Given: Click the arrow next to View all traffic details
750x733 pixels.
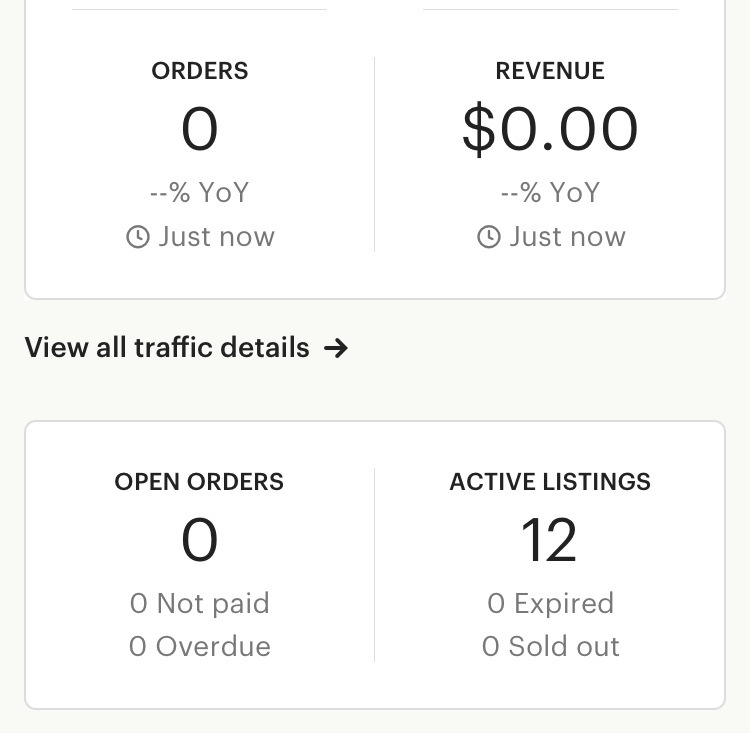Looking at the screenshot, I should point(337,348).
